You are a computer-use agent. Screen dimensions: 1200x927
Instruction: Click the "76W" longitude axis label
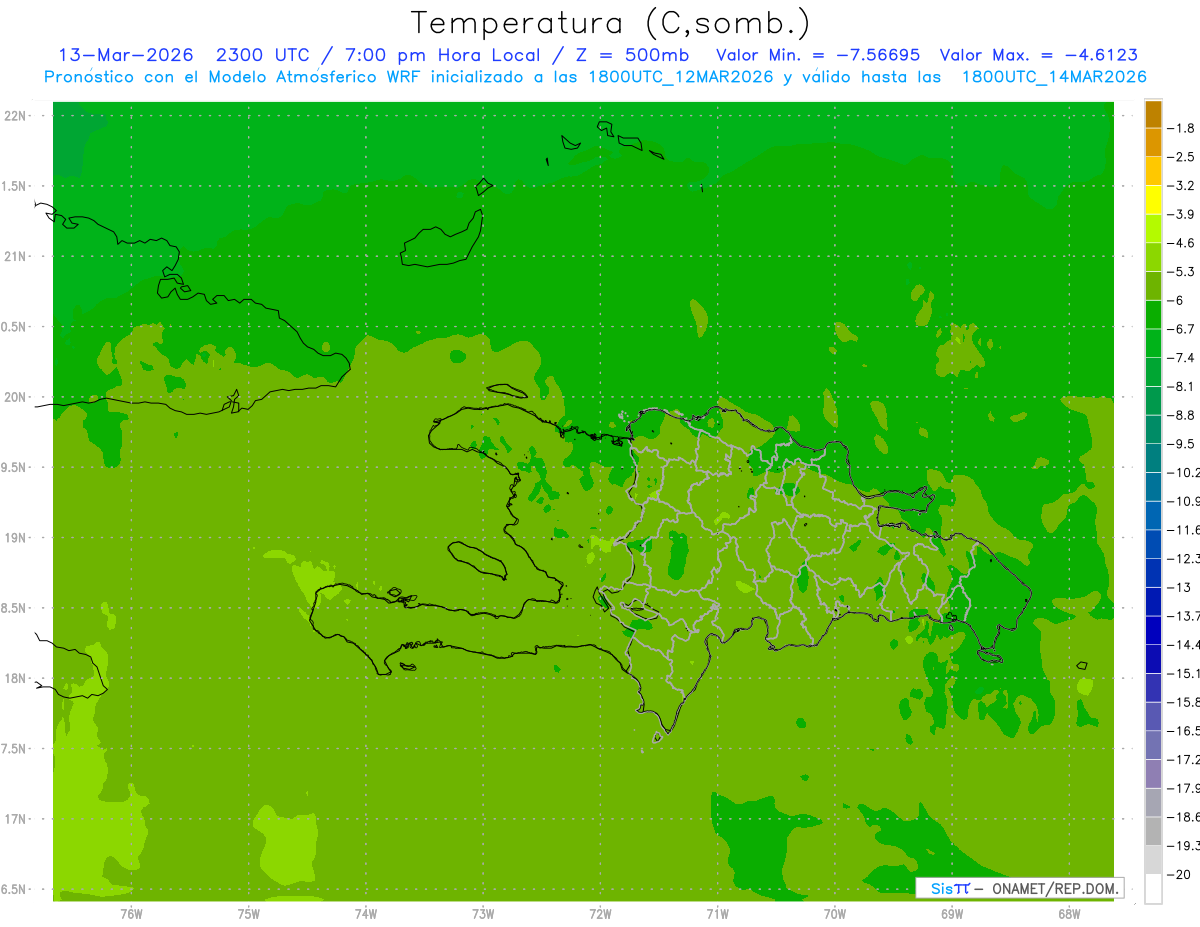[x=131, y=913]
